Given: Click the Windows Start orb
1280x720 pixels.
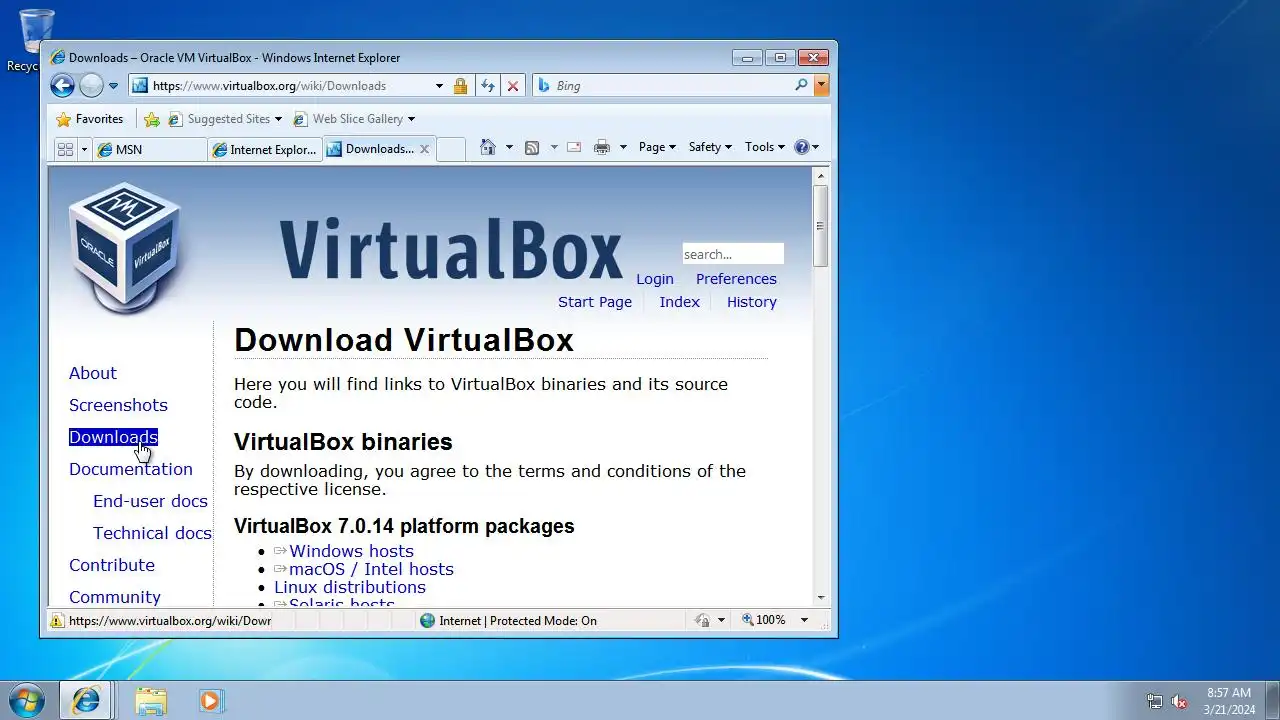Looking at the screenshot, I should pos(25,701).
